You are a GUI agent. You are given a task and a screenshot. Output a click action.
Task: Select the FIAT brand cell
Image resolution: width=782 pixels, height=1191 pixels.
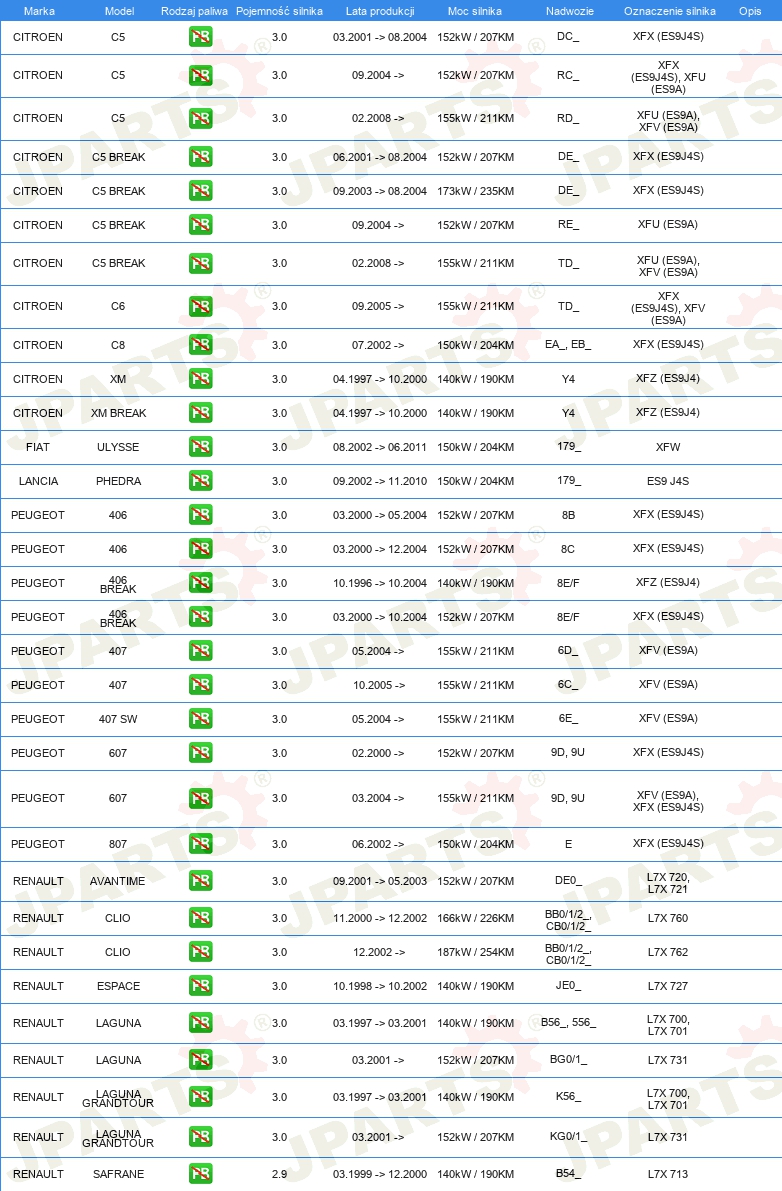[x=38, y=447]
